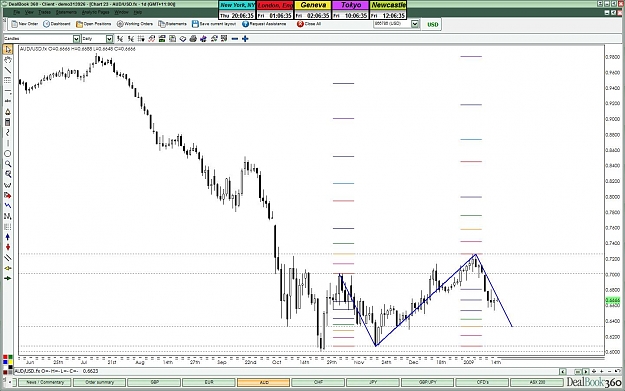Choose the trend line drawing tool
This screenshot has height=391, width=625.
(8, 70)
